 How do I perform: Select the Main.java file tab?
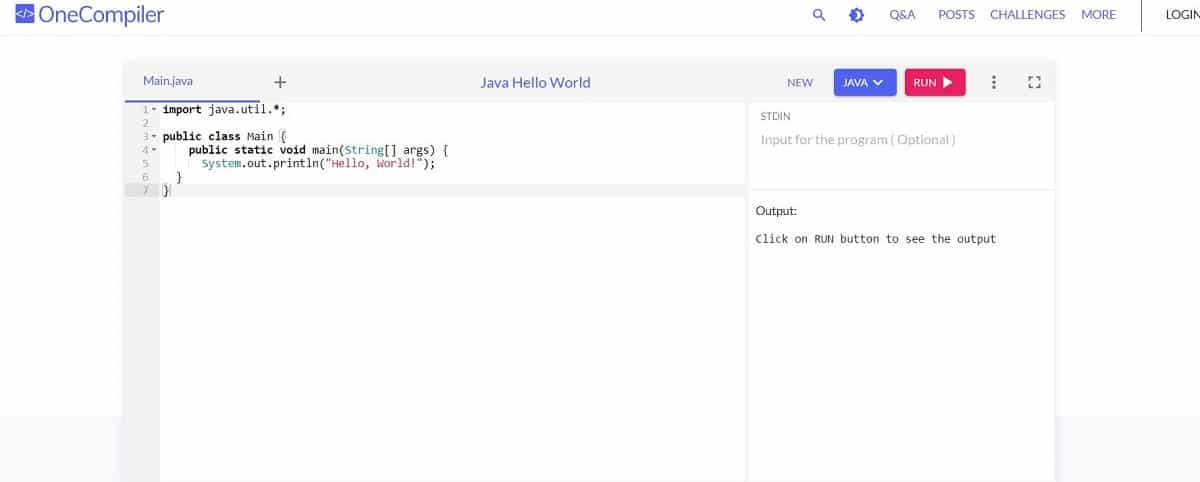[167, 81]
